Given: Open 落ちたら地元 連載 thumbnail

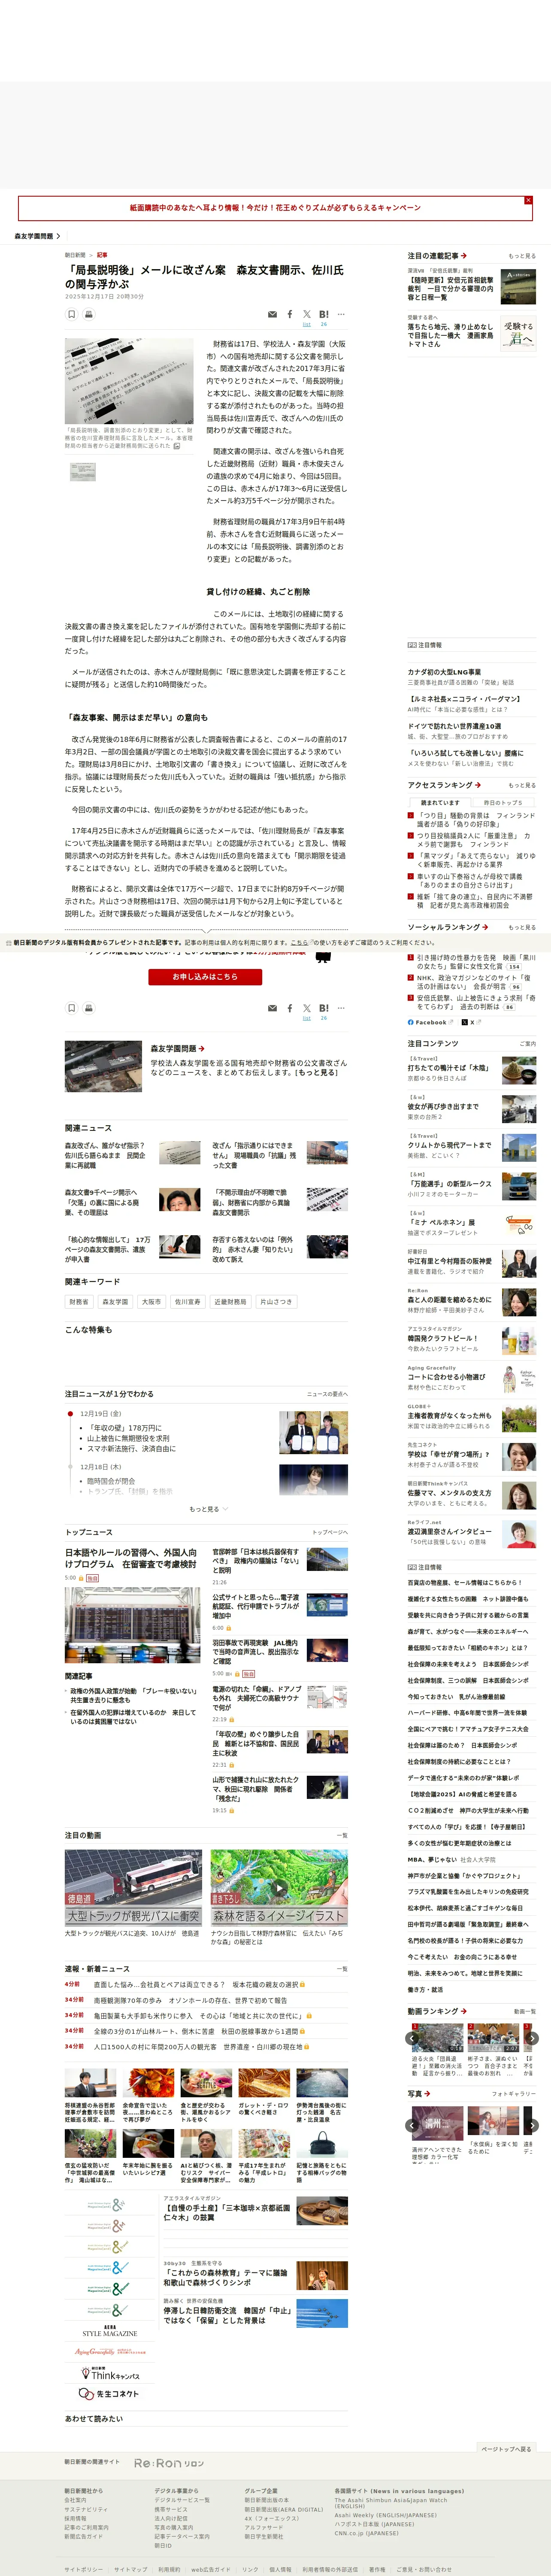Looking at the screenshot, I should [517, 334].
